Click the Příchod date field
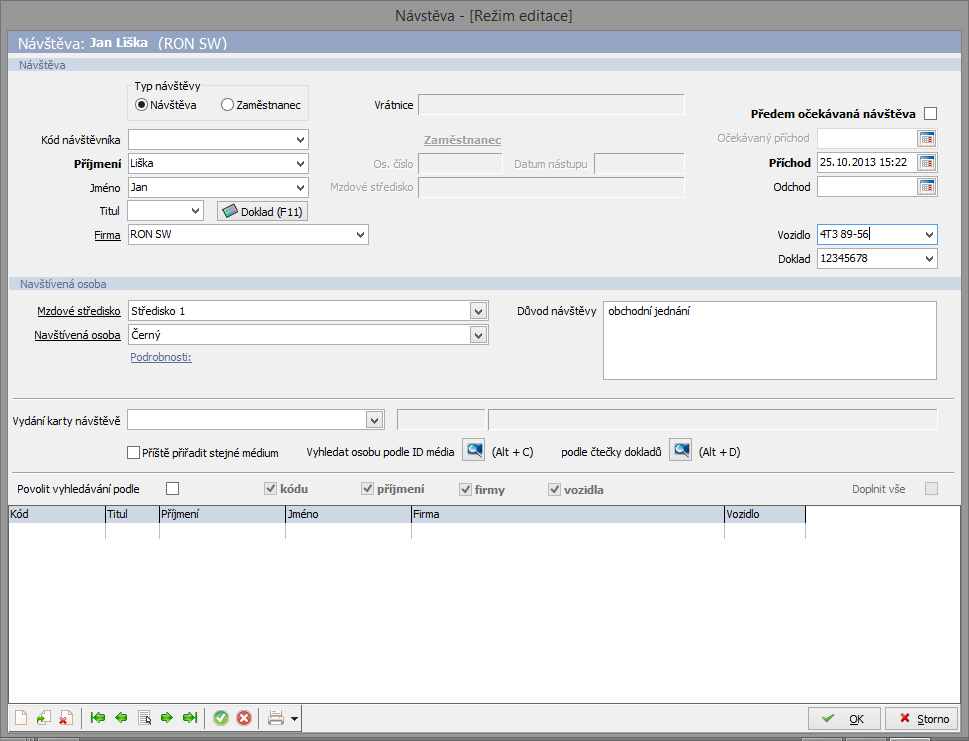The image size is (969, 741). (867, 163)
